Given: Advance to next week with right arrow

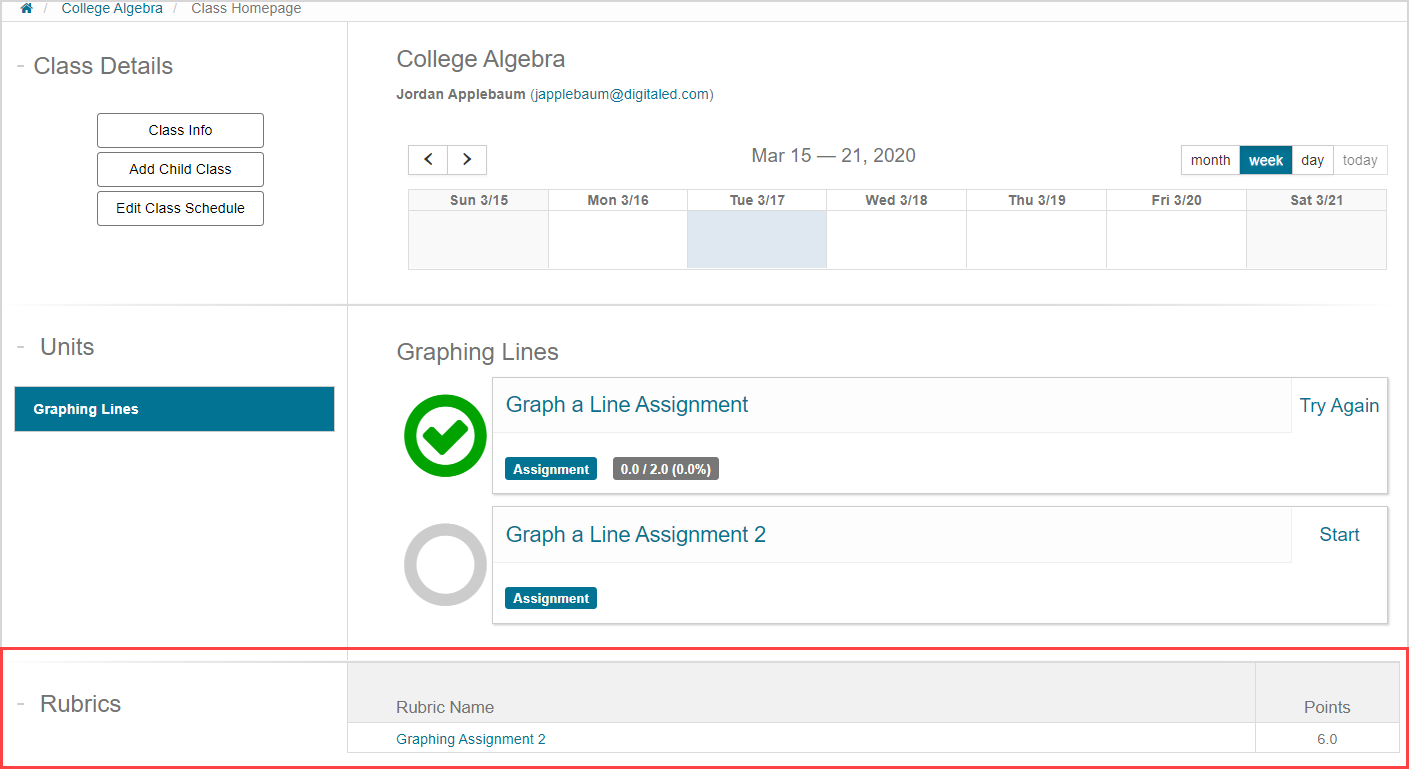Looking at the screenshot, I should click(467, 160).
